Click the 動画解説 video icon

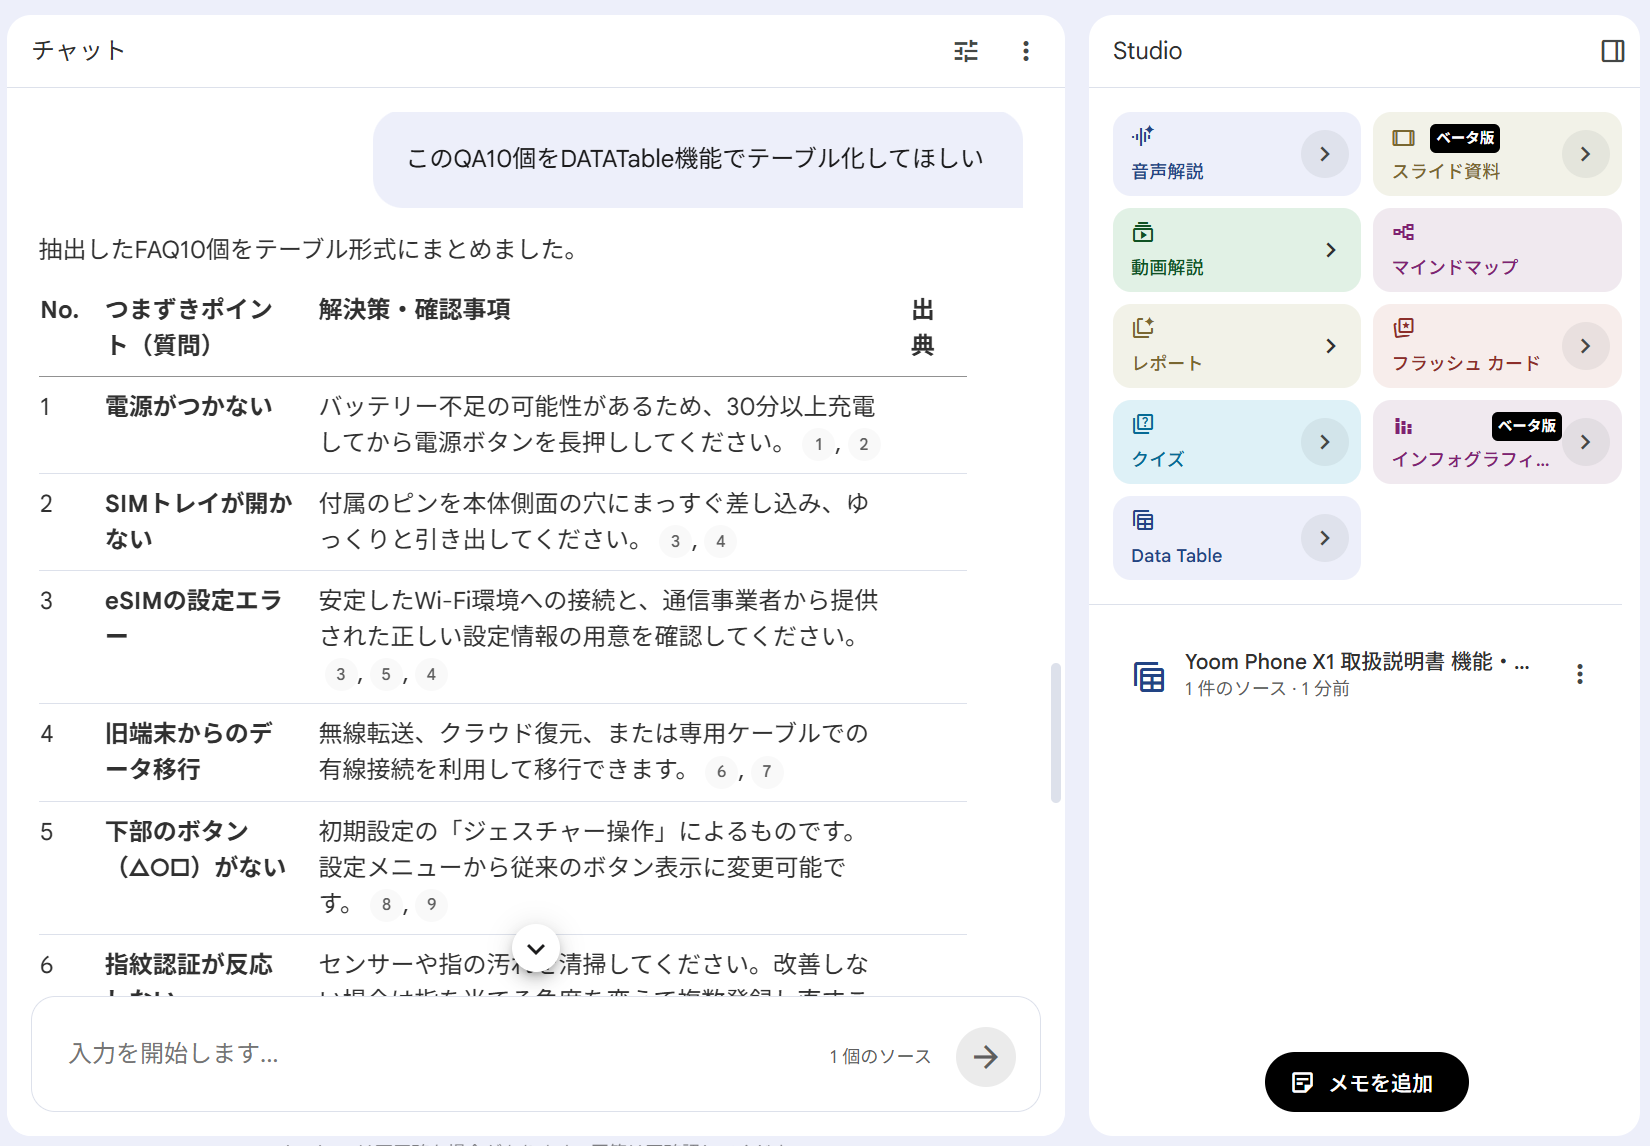pyautogui.click(x=1143, y=232)
